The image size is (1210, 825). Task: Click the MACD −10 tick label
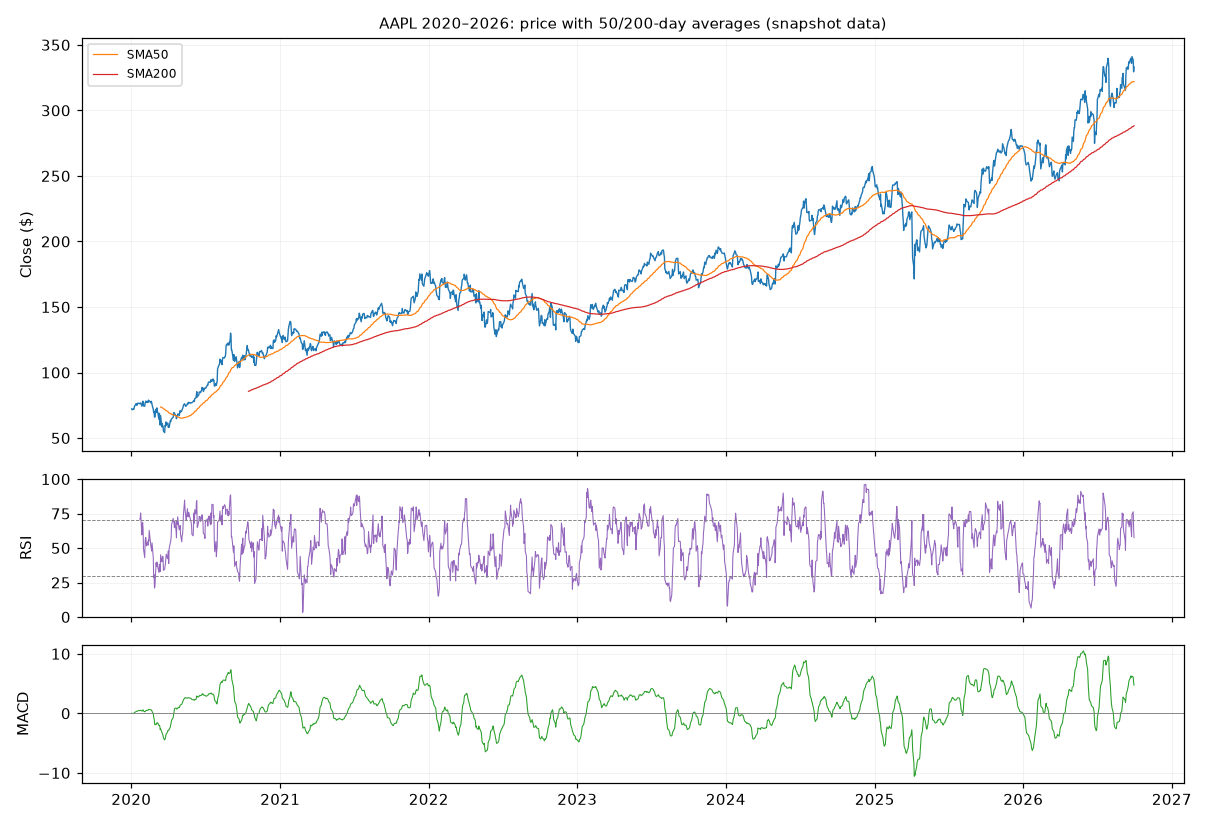pos(54,773)
